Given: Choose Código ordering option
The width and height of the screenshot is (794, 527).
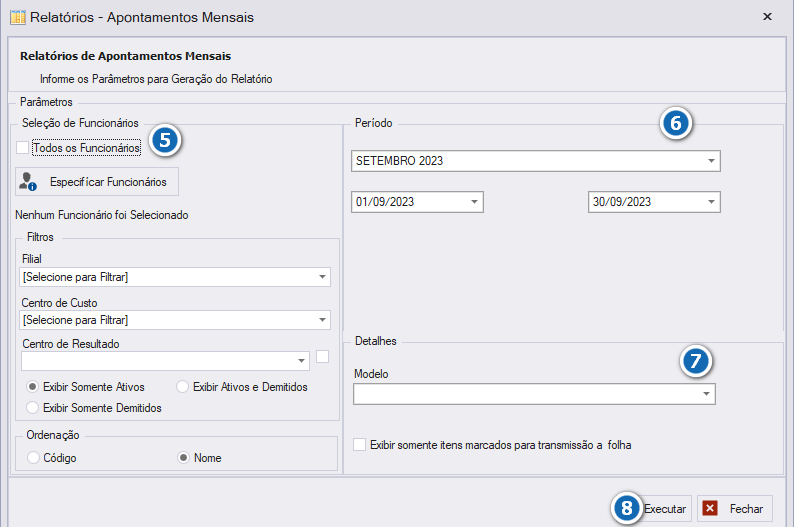Looking at the screenshot, I should point(33,458).
